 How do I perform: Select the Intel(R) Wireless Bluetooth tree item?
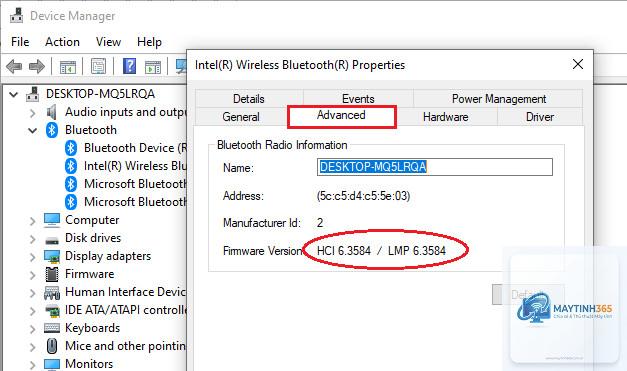(x=135, y=166)
